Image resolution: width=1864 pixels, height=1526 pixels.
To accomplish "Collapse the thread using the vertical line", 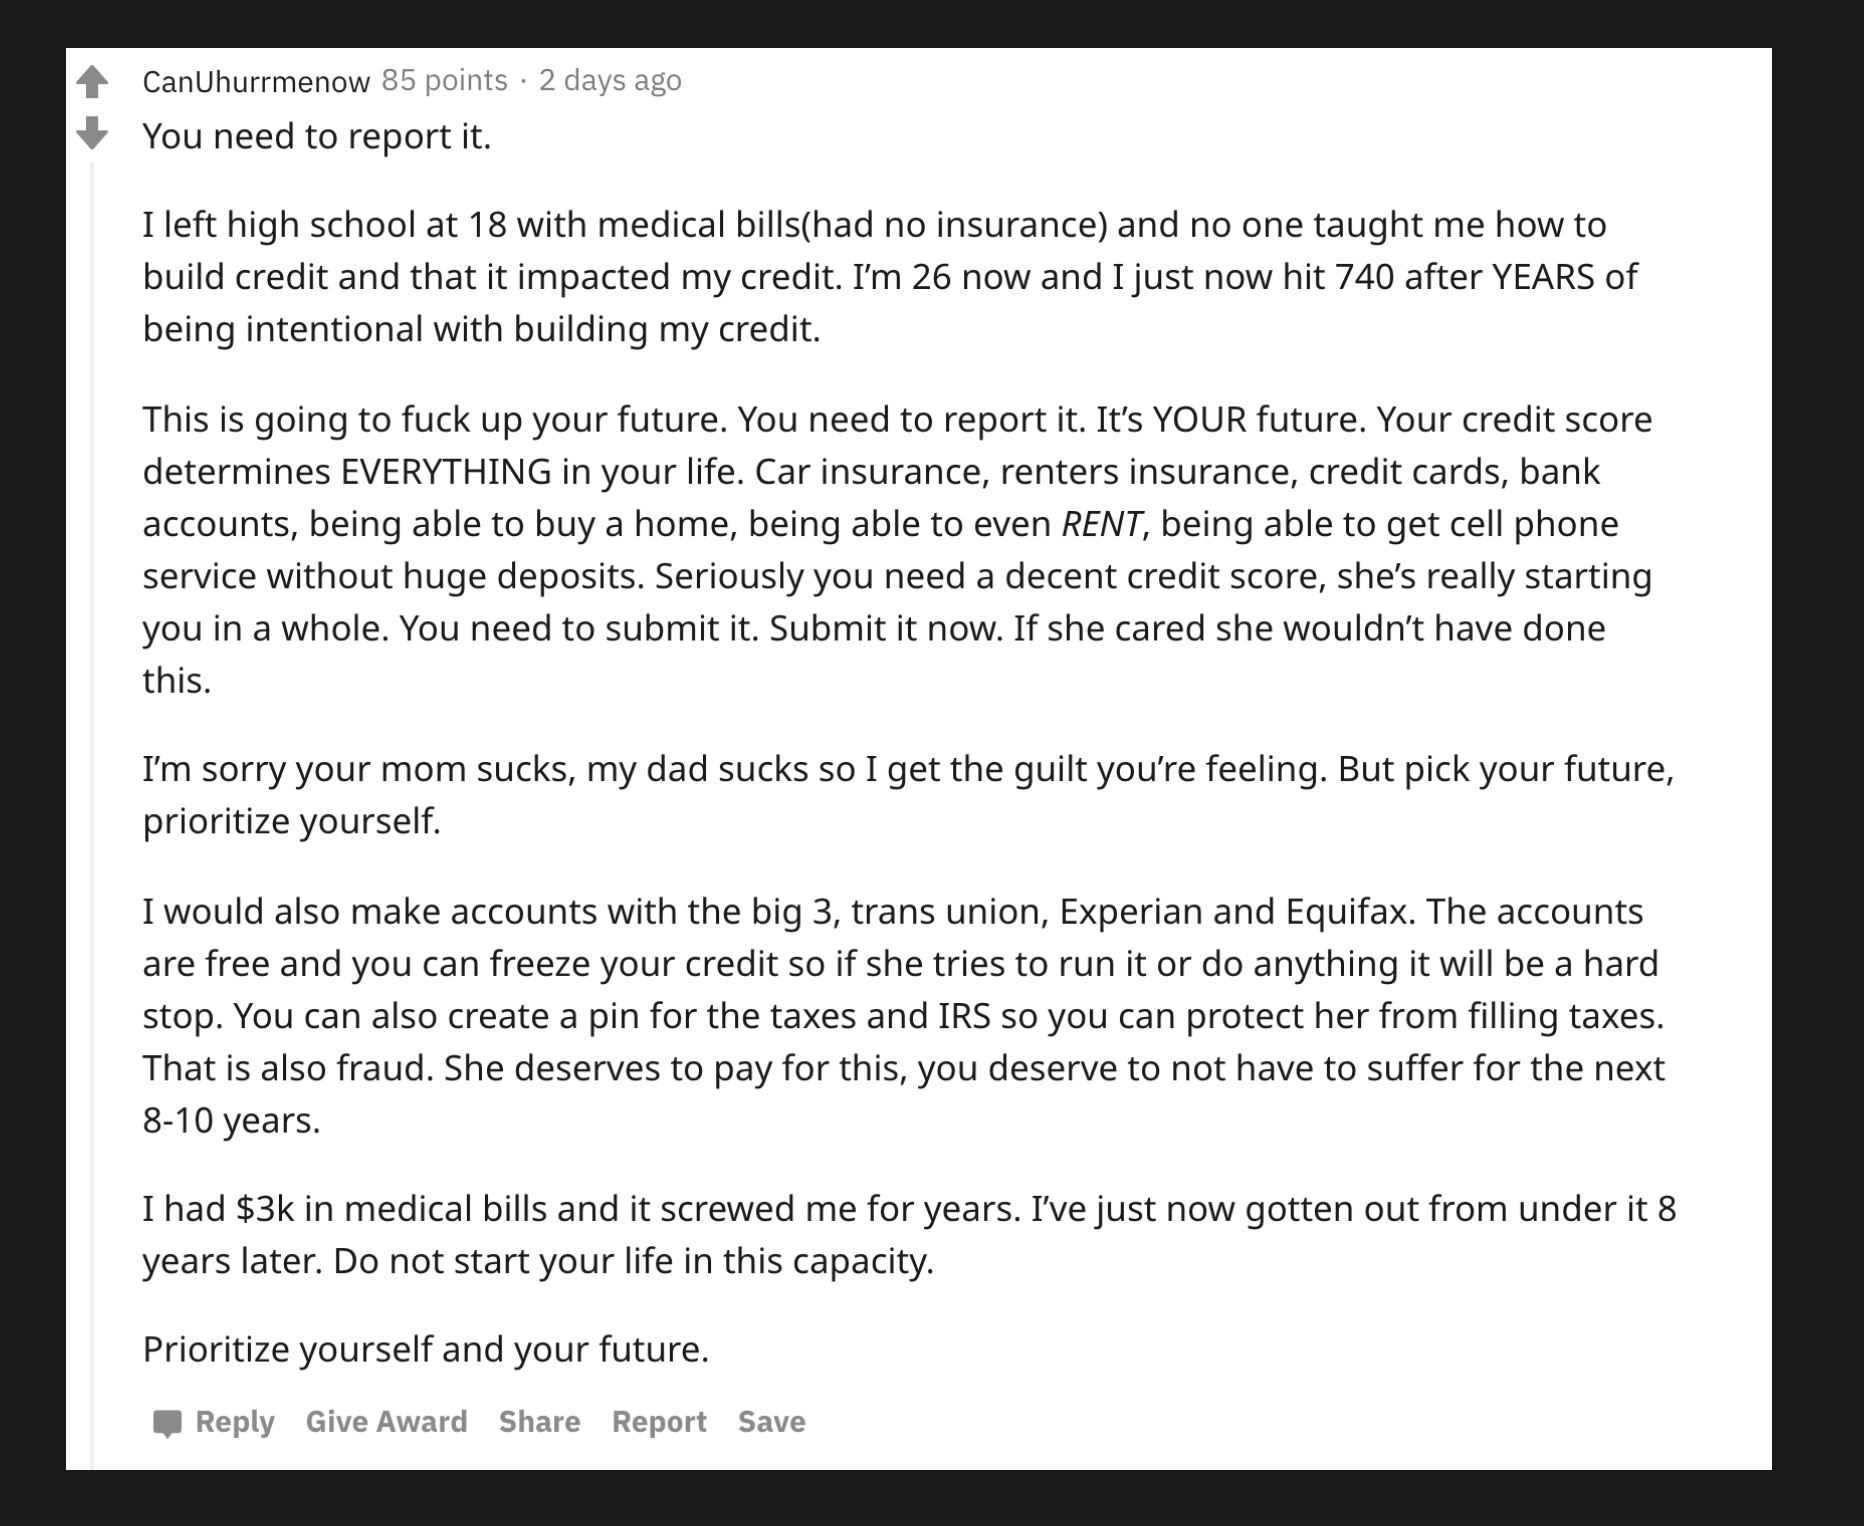I will coord(92,800).
